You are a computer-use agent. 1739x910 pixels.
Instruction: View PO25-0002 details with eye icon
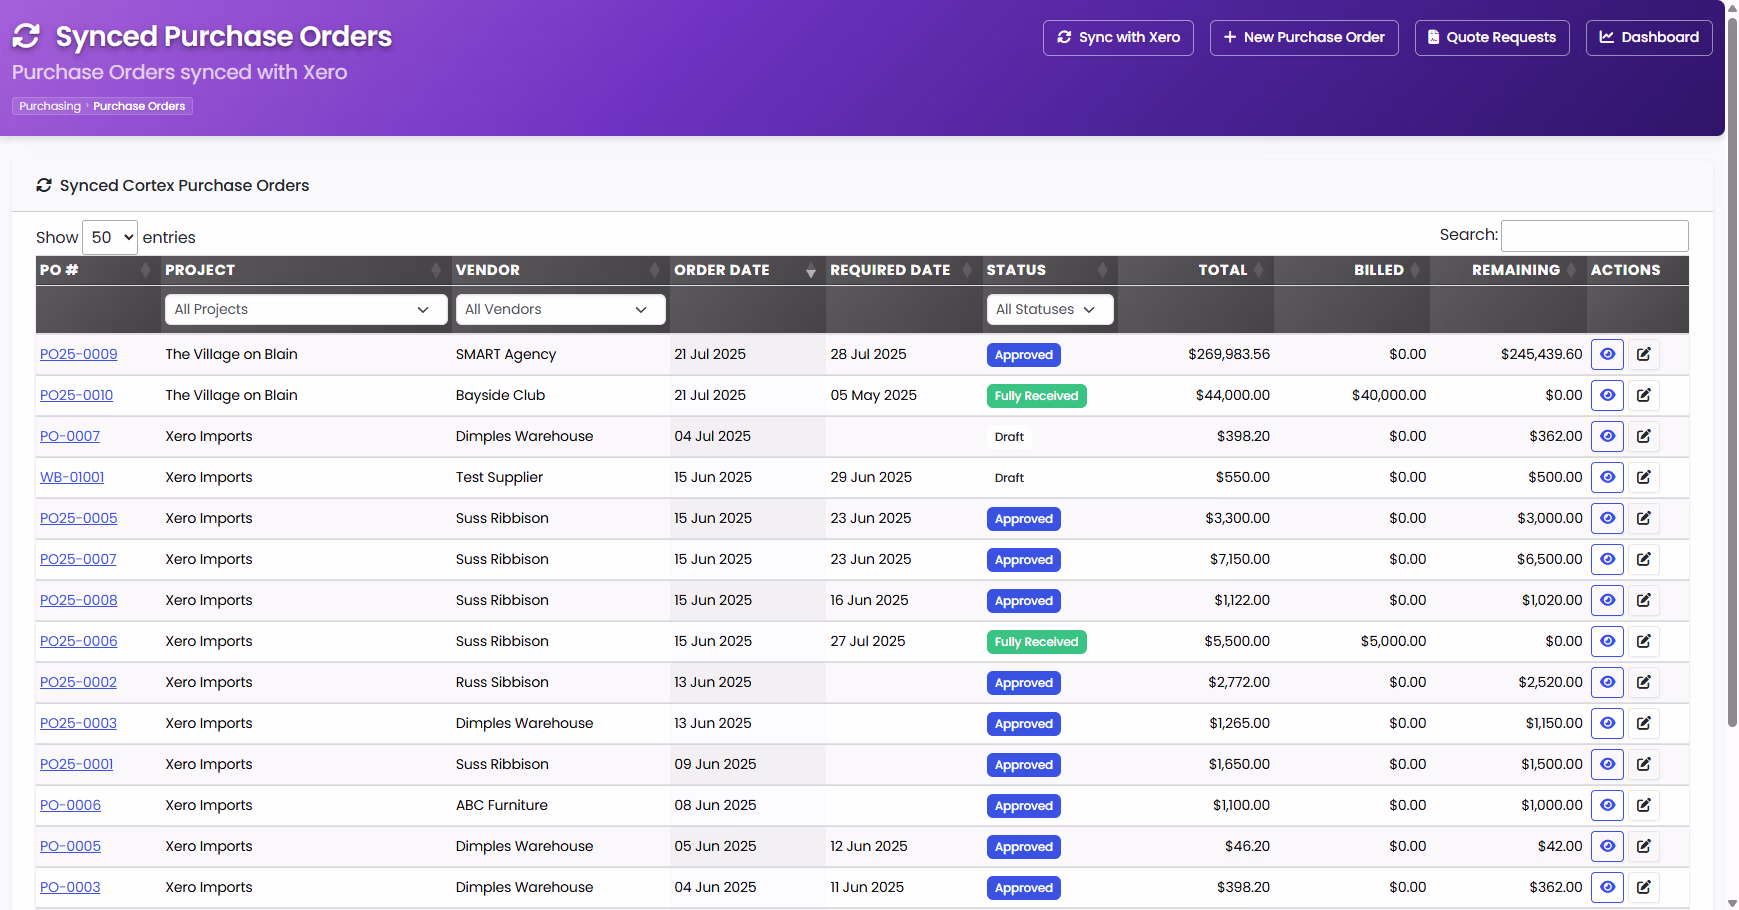coord(1607,682)
